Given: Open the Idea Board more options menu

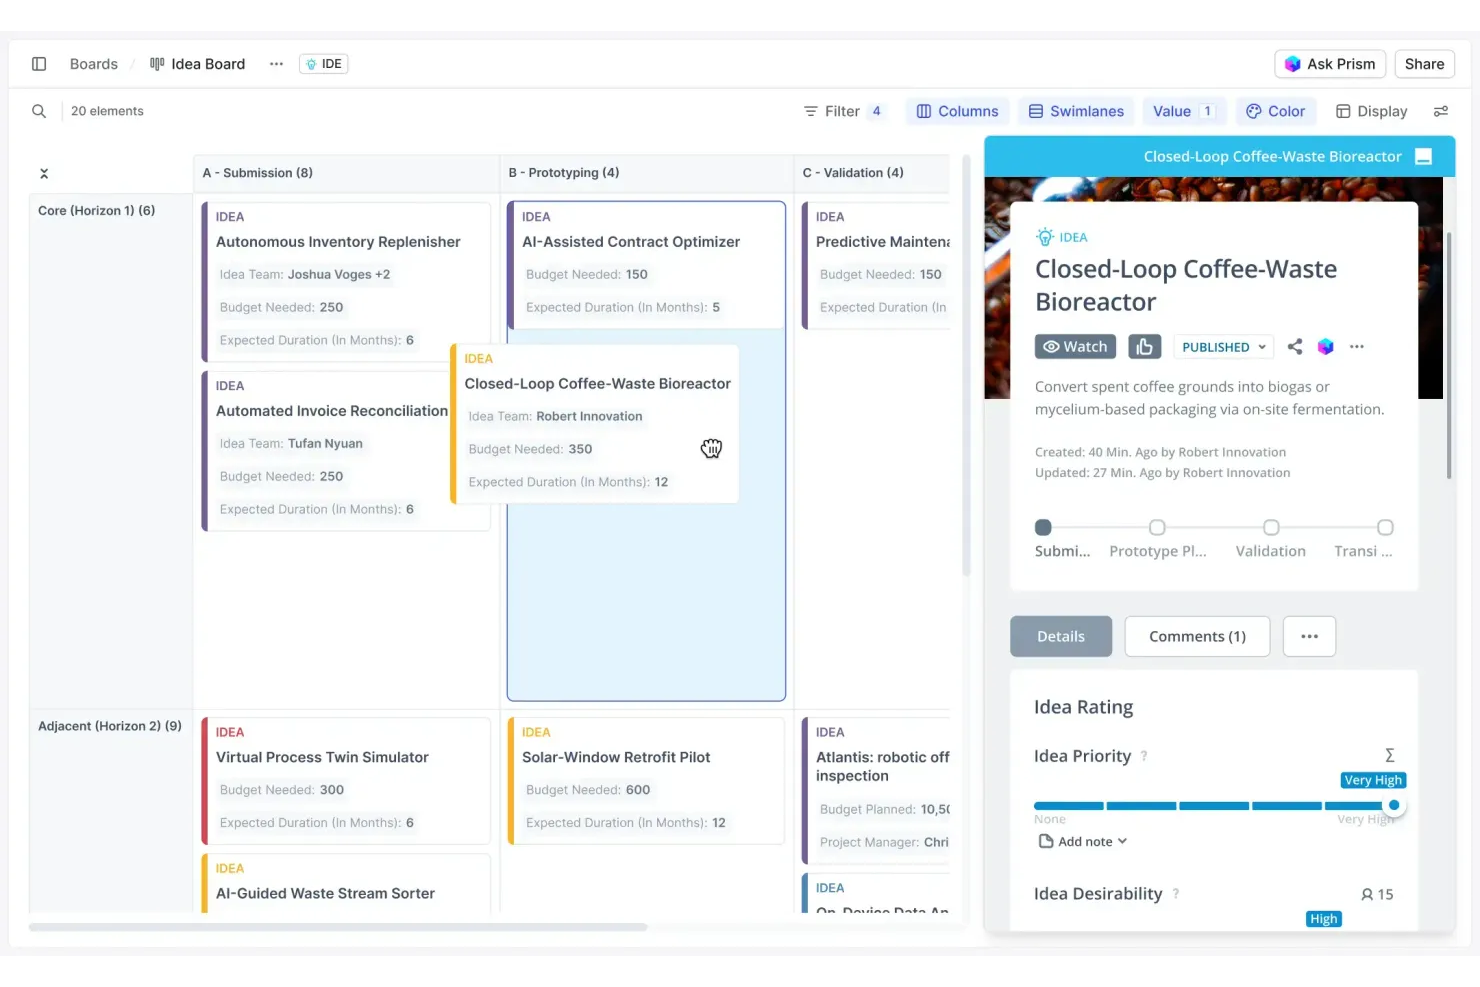Looking at the screenshot, I should click(276, 64).
